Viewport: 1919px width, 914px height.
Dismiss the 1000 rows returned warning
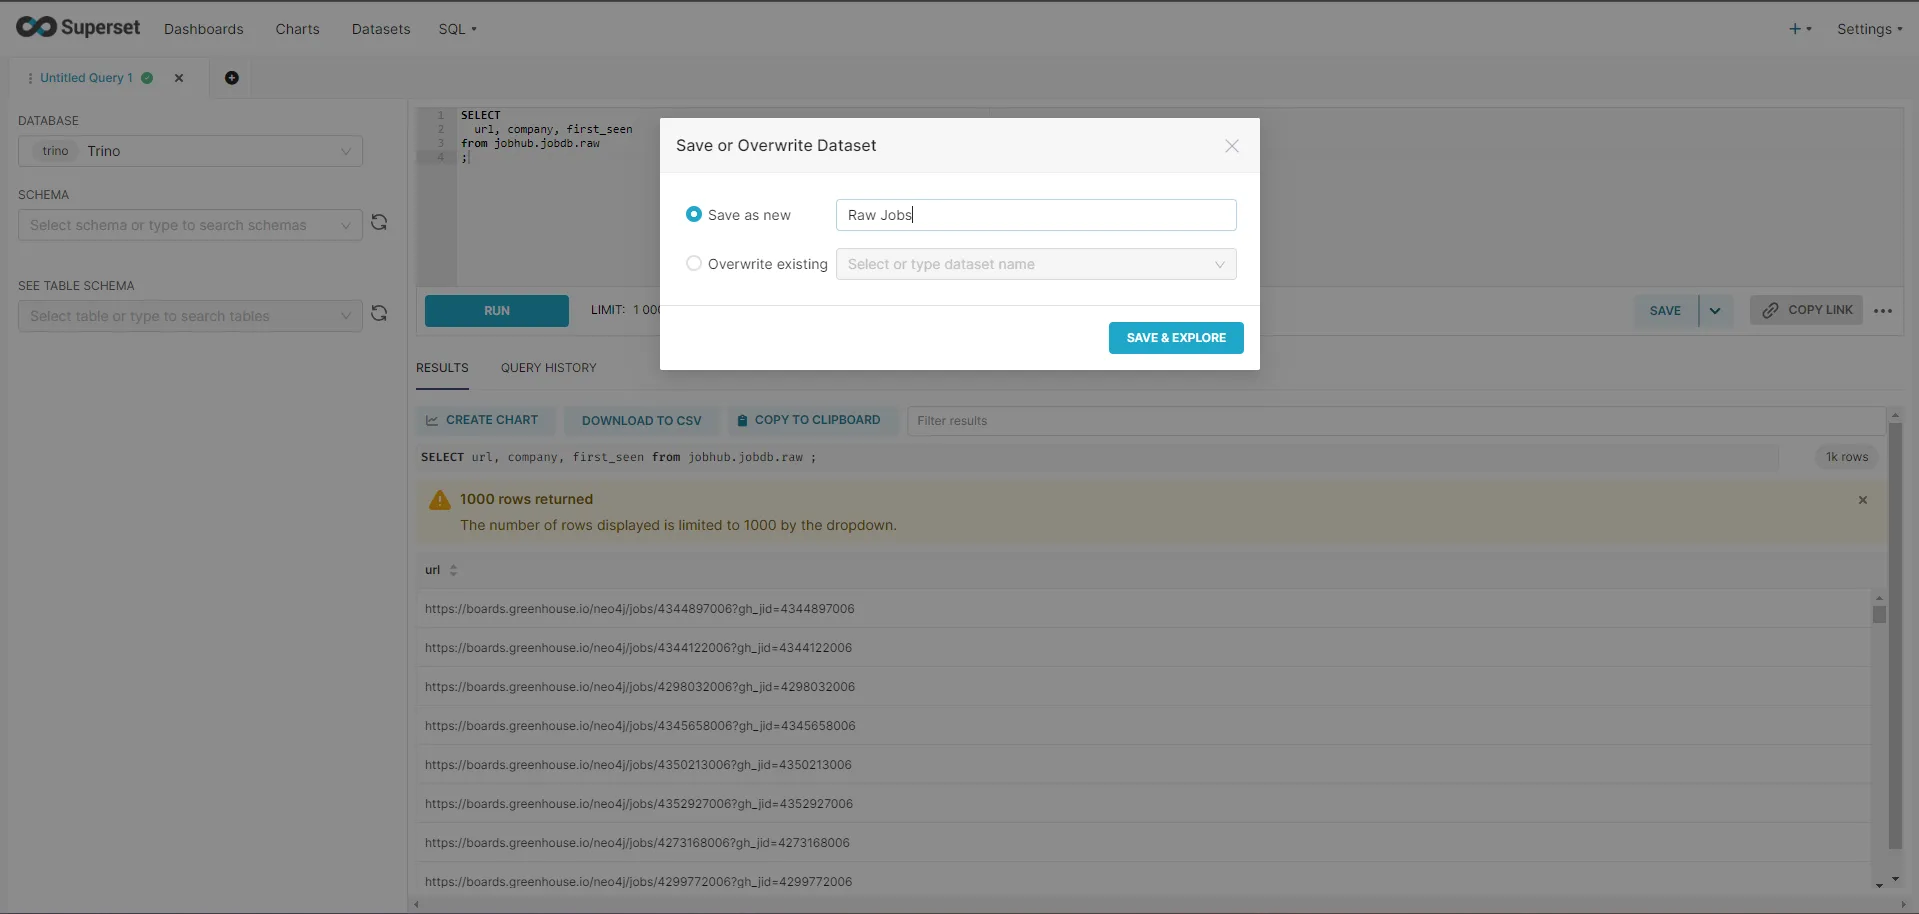click(1863, 500)
